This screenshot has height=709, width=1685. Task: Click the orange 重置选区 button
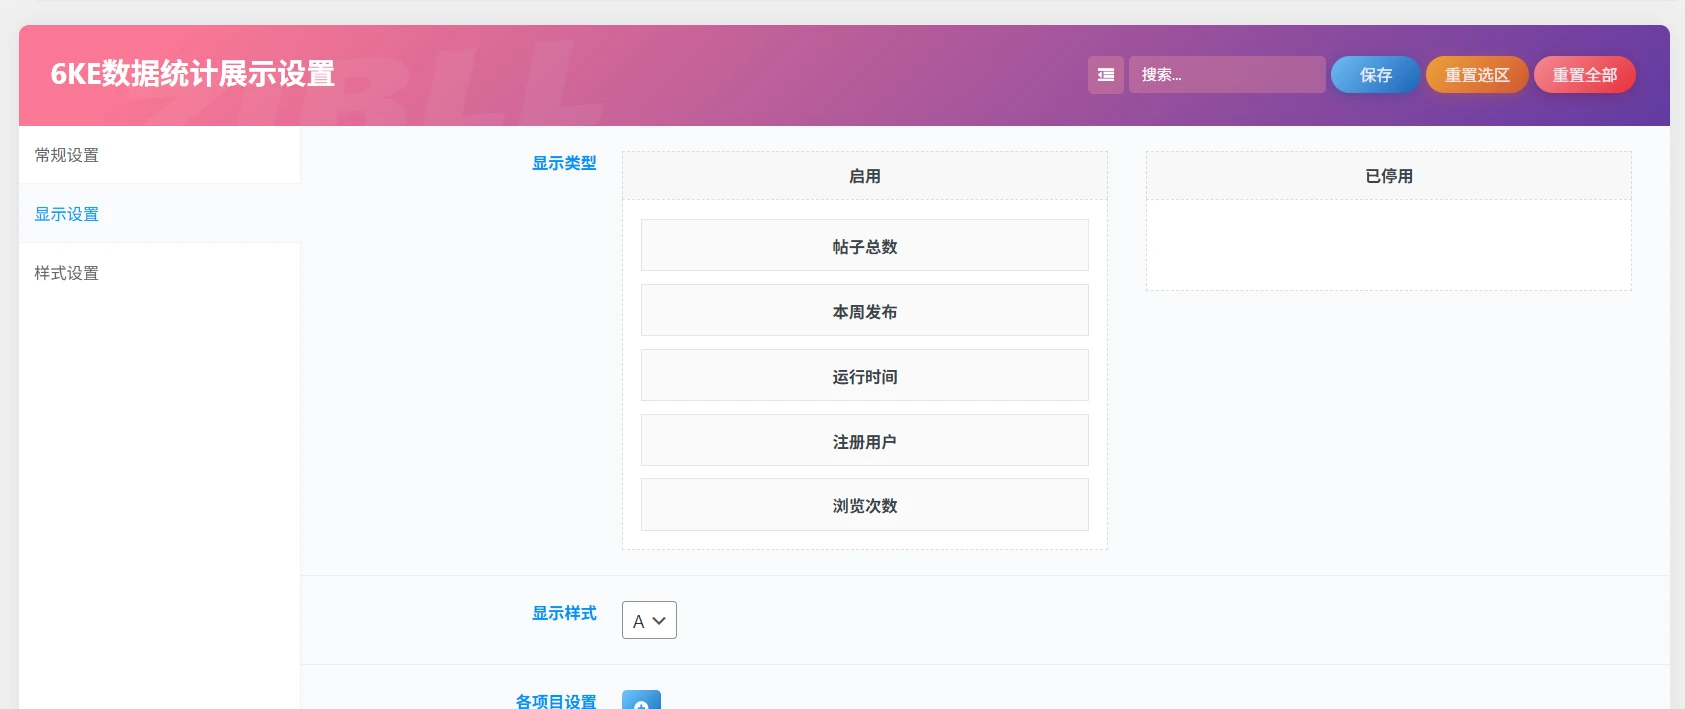coord(1476,75)
